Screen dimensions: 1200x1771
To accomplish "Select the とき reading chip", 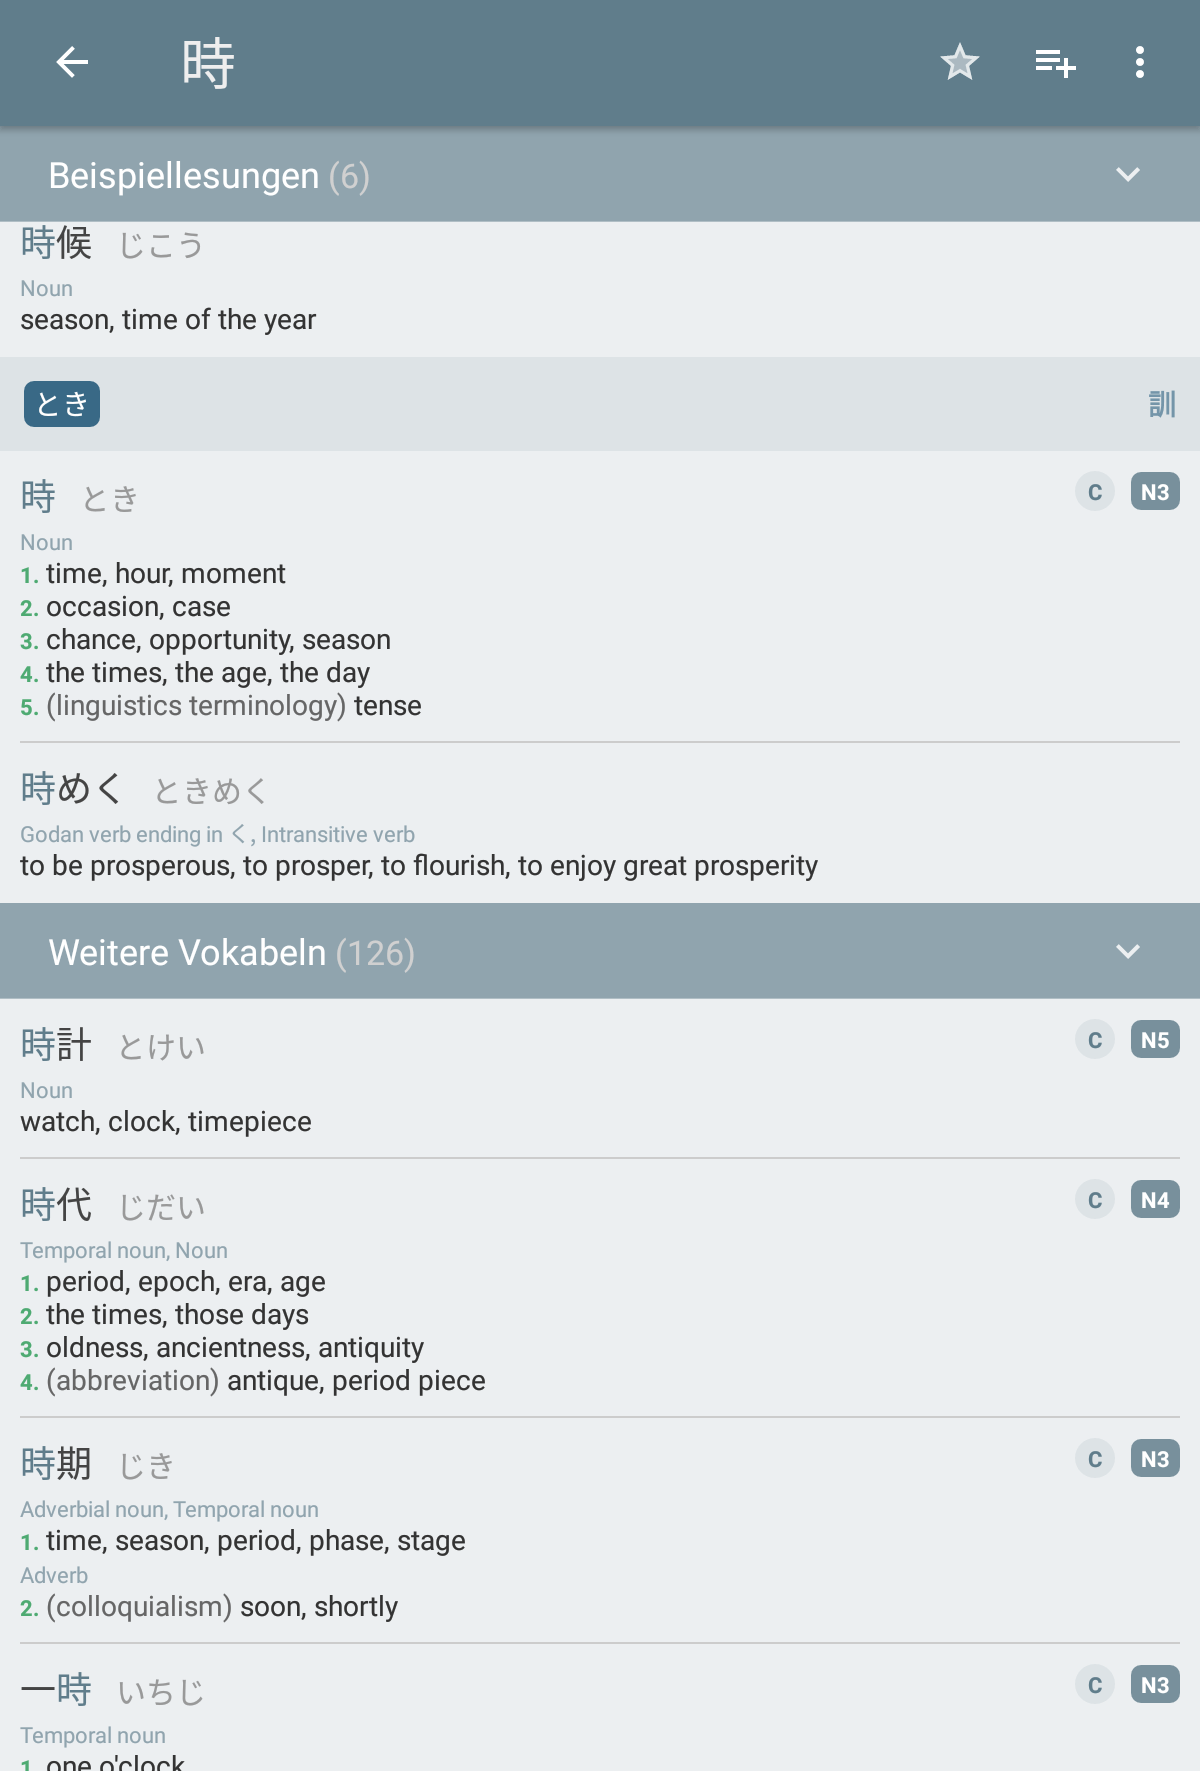I will (62, 404).
